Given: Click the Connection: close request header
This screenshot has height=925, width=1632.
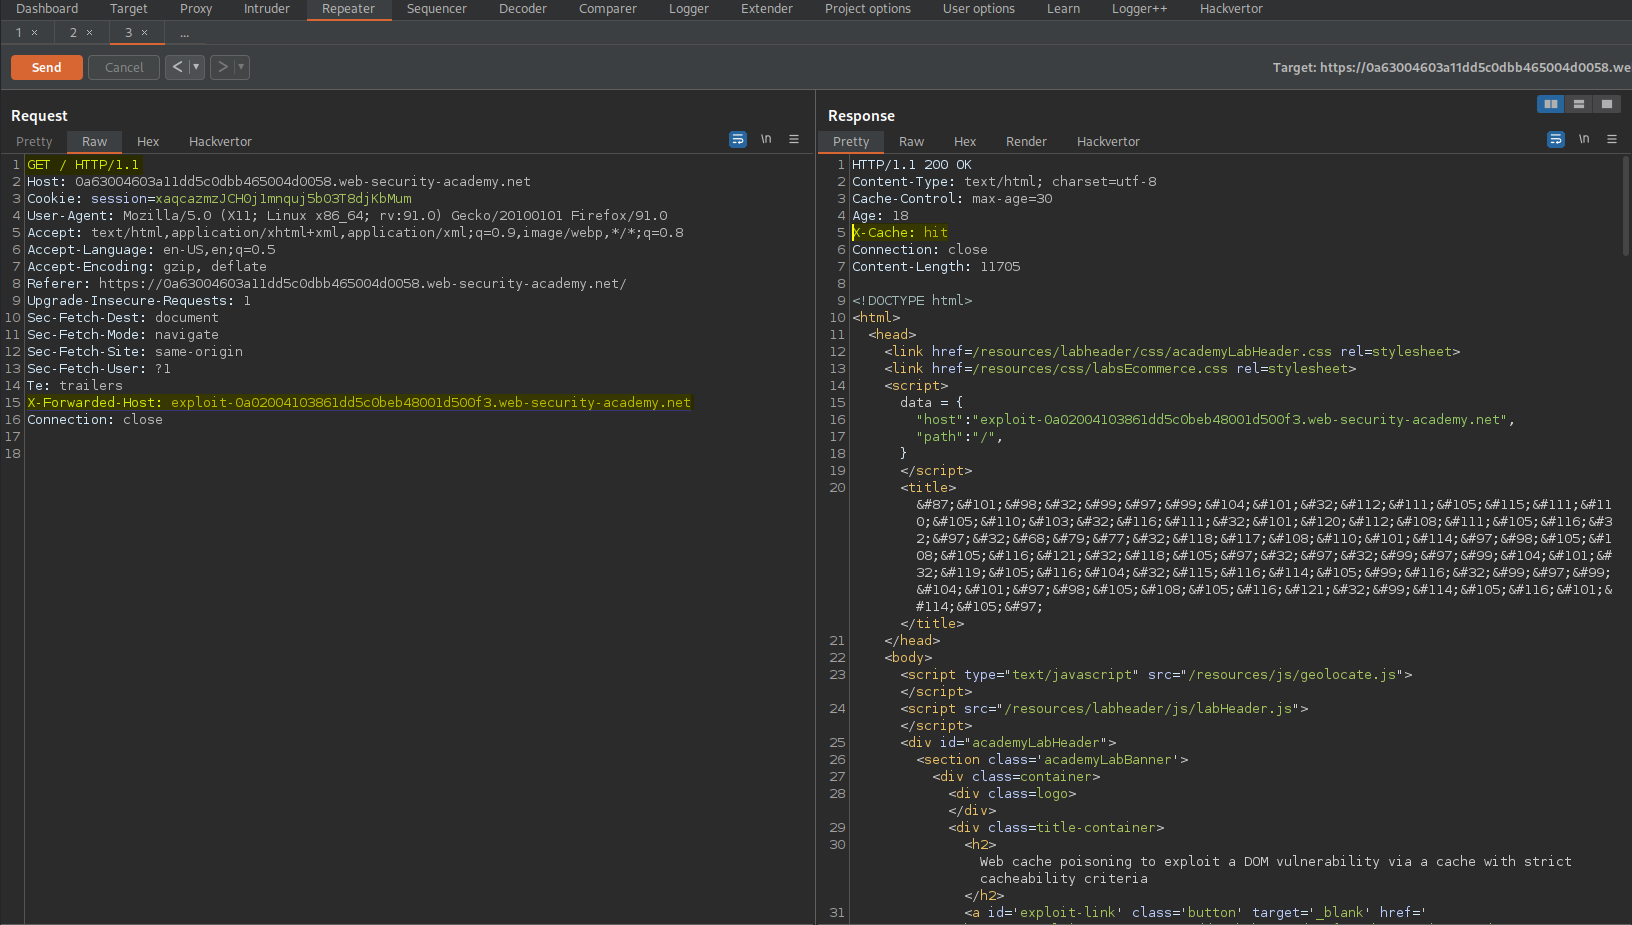Looking at the screenshot, I should 95,420.
